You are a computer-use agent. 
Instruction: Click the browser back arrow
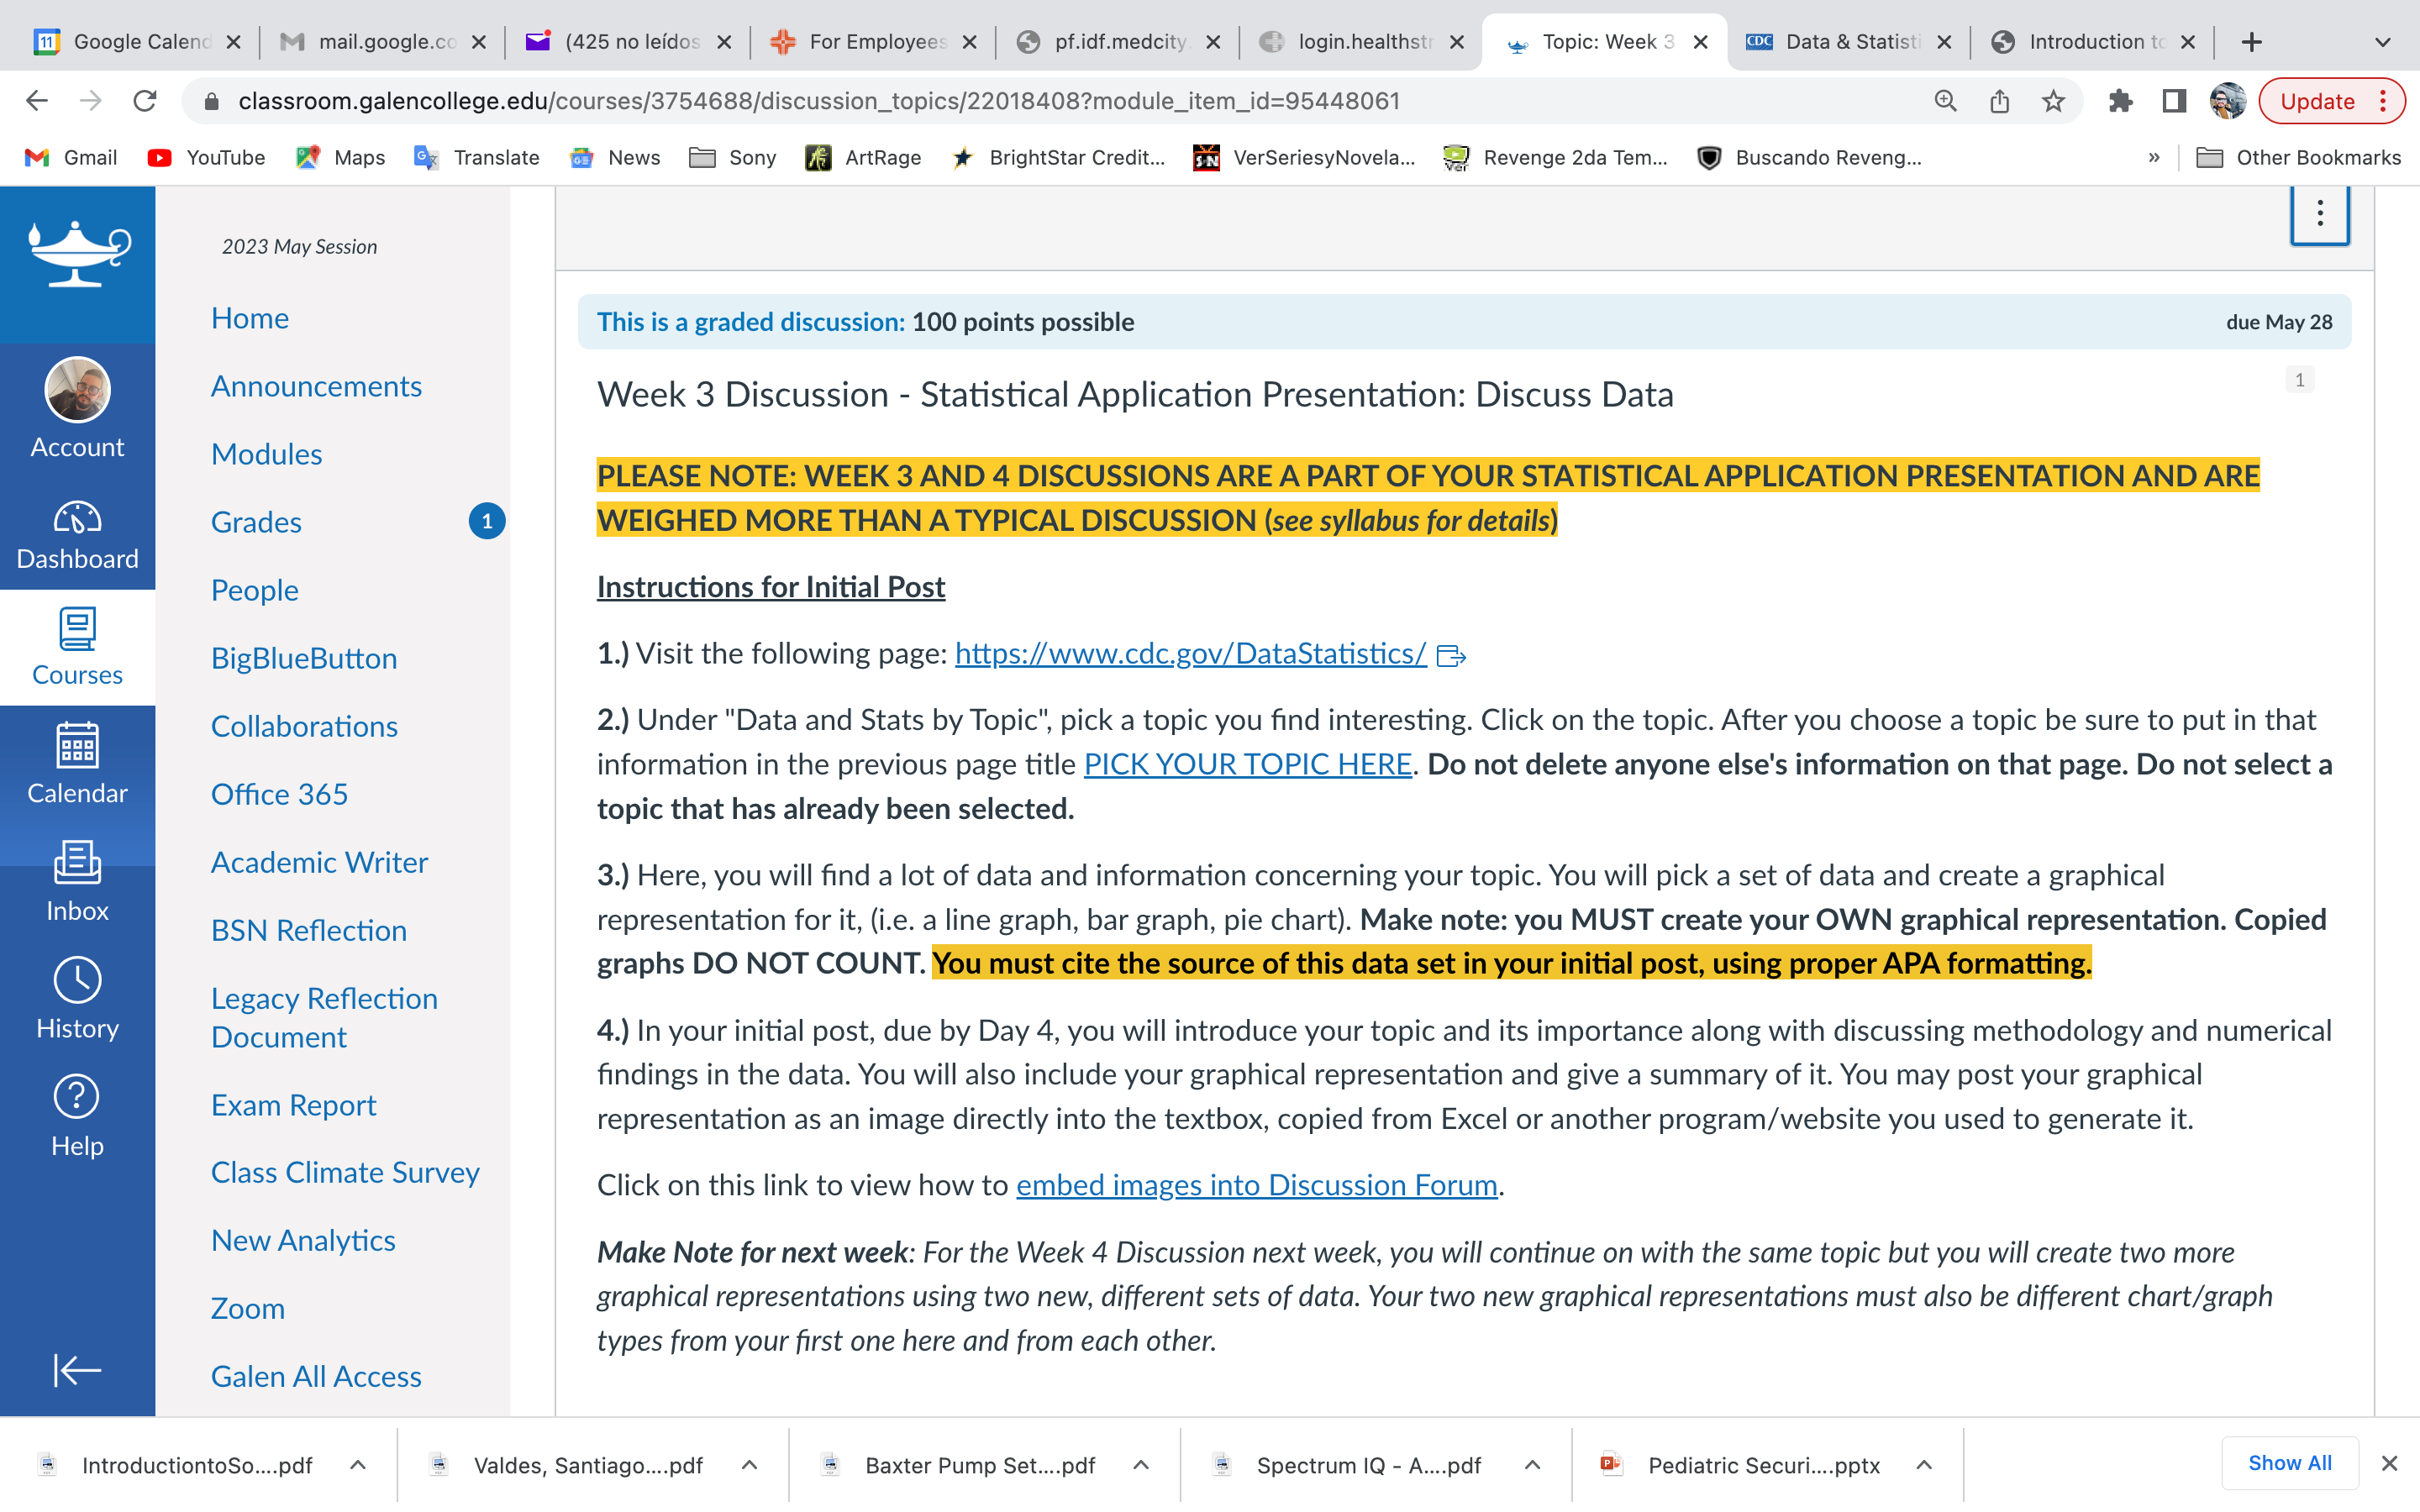tap(37, 101)
